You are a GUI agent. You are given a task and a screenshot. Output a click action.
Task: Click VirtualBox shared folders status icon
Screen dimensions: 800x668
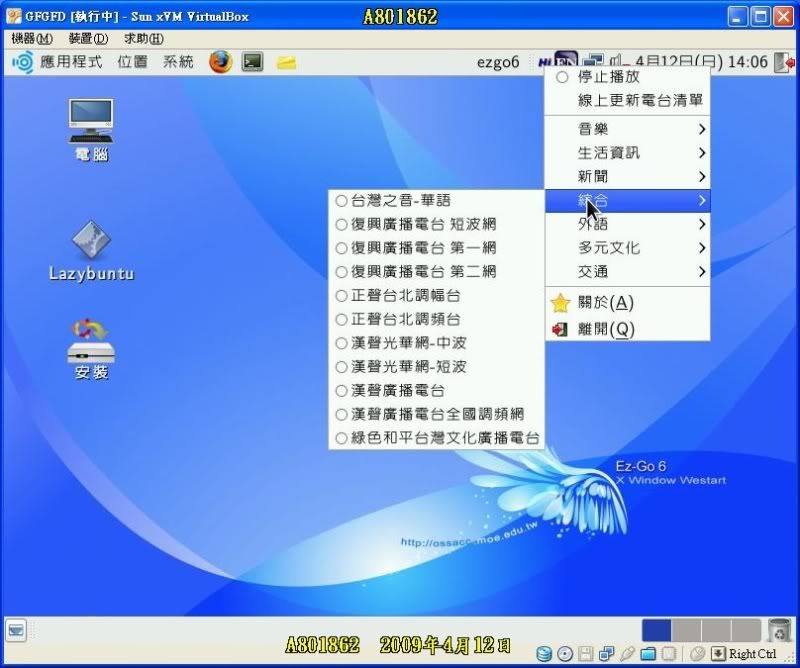[x=648, y=654]
